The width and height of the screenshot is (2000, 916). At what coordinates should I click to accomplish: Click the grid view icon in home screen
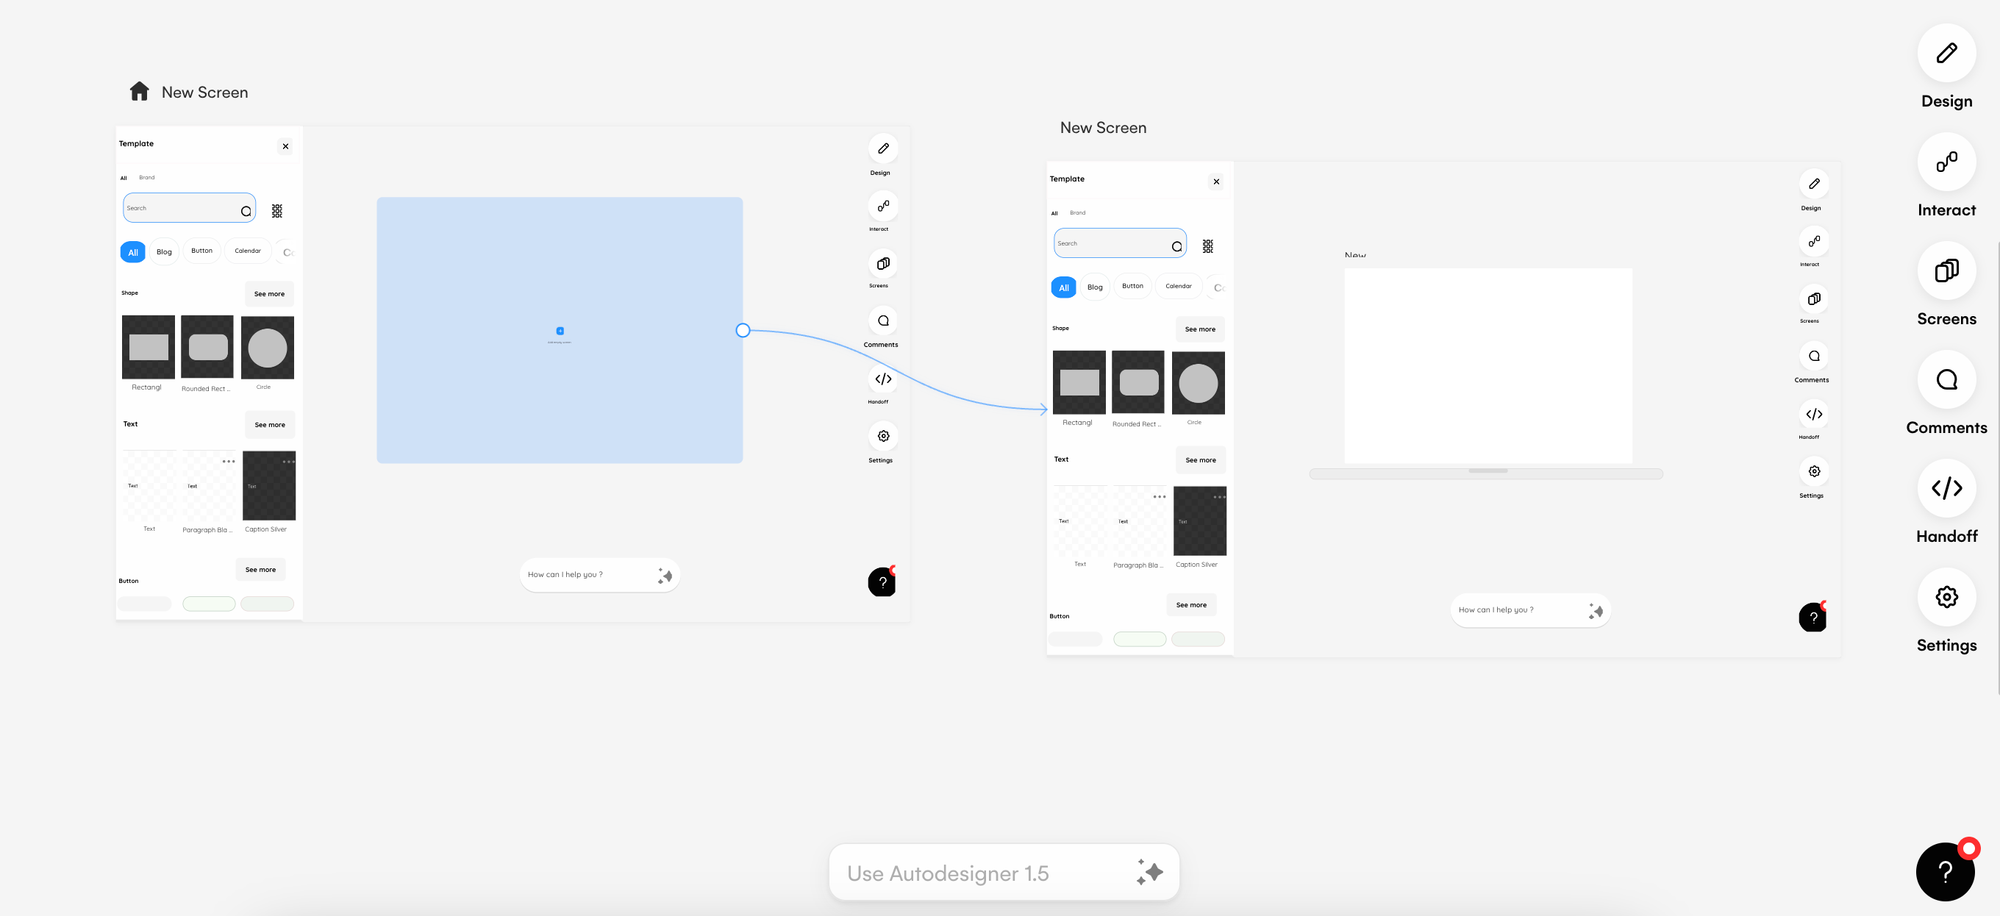(x=277, y=211)
